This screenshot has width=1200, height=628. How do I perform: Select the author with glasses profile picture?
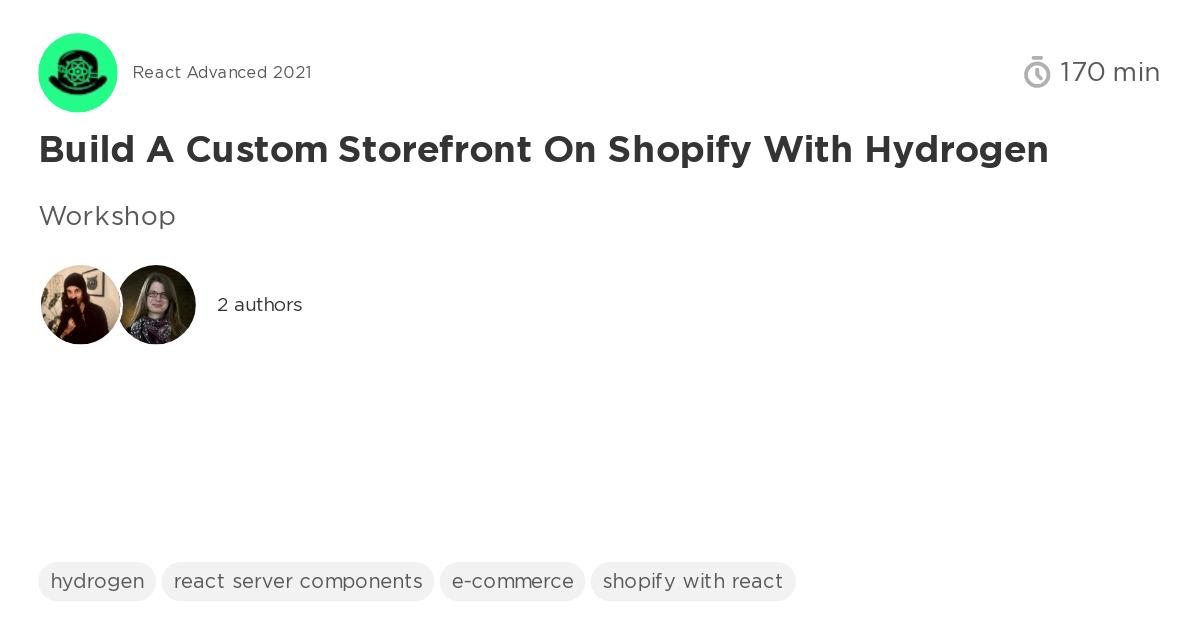[x=157, y=304]
